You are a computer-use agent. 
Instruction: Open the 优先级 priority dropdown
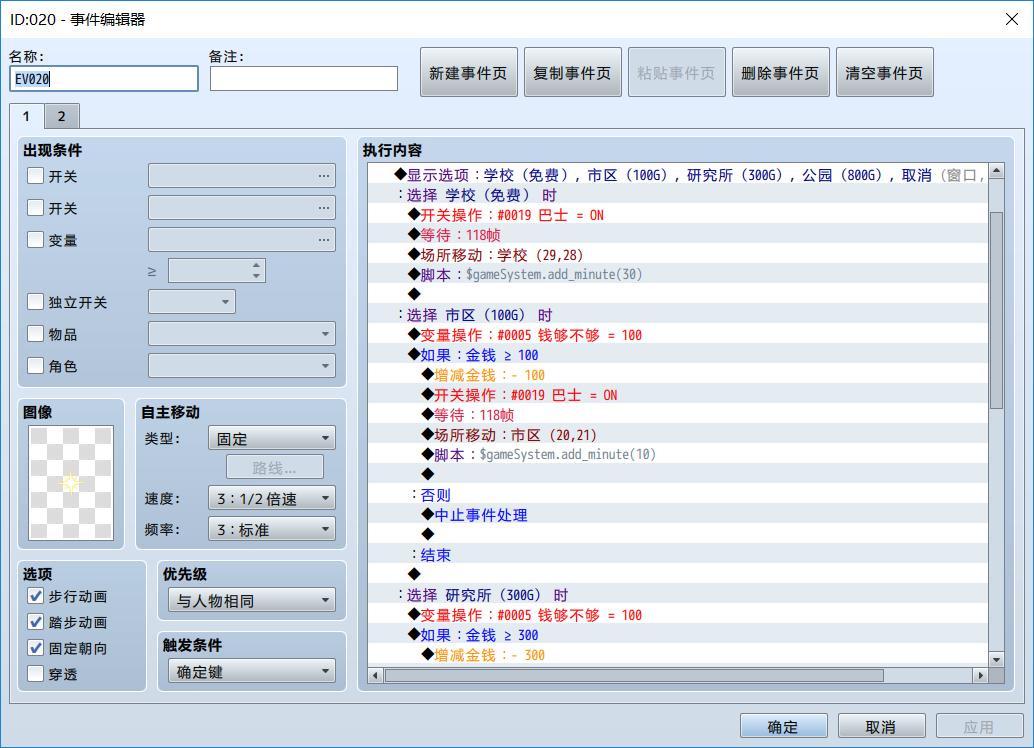click(x=252, y=600)
